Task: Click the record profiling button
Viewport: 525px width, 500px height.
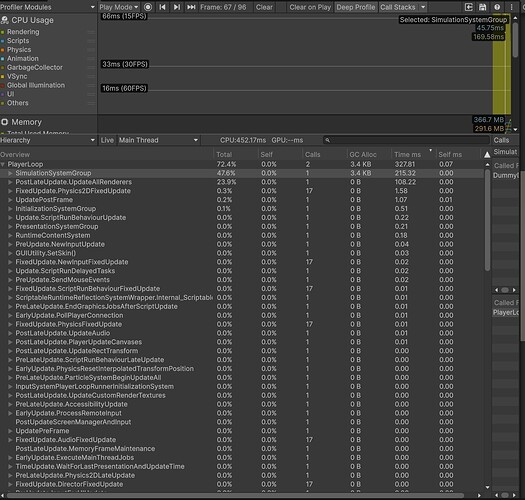Action: pos(148,7)
